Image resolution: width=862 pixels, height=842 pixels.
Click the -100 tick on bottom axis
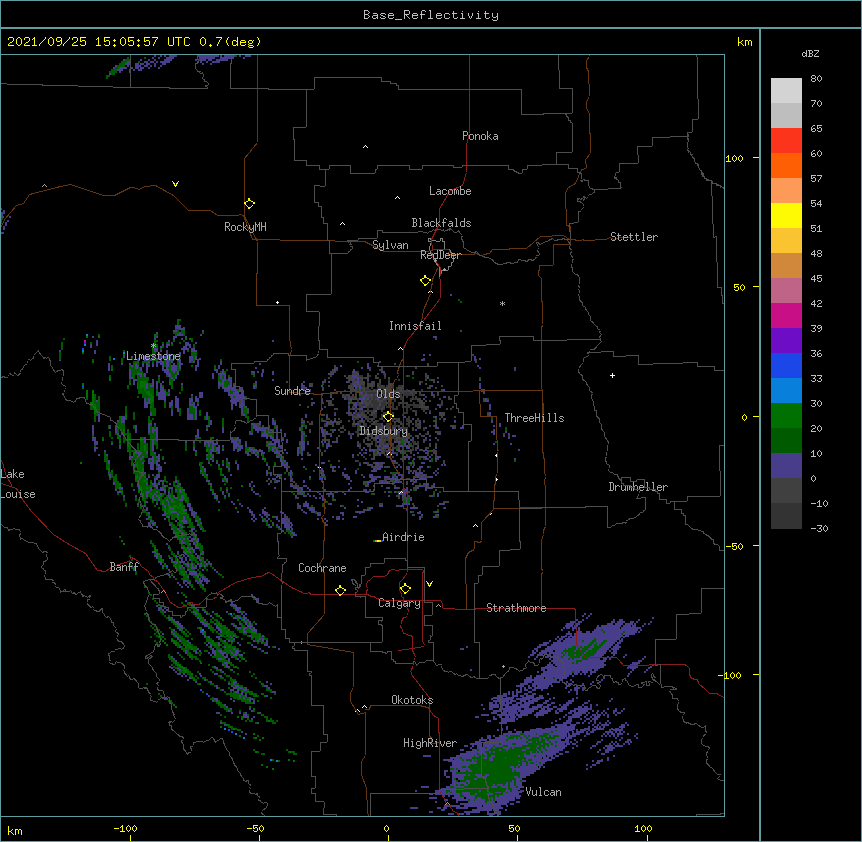tap(125, 828)
